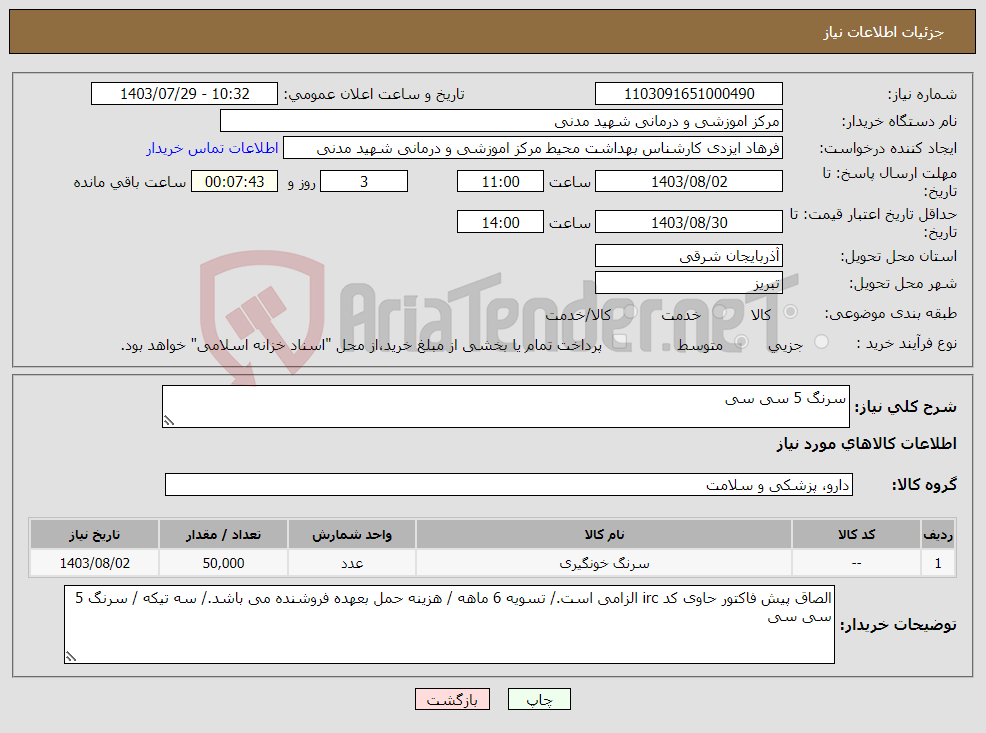Click the resize handle of the description box
986x733 pixels.
click(169, 421)
